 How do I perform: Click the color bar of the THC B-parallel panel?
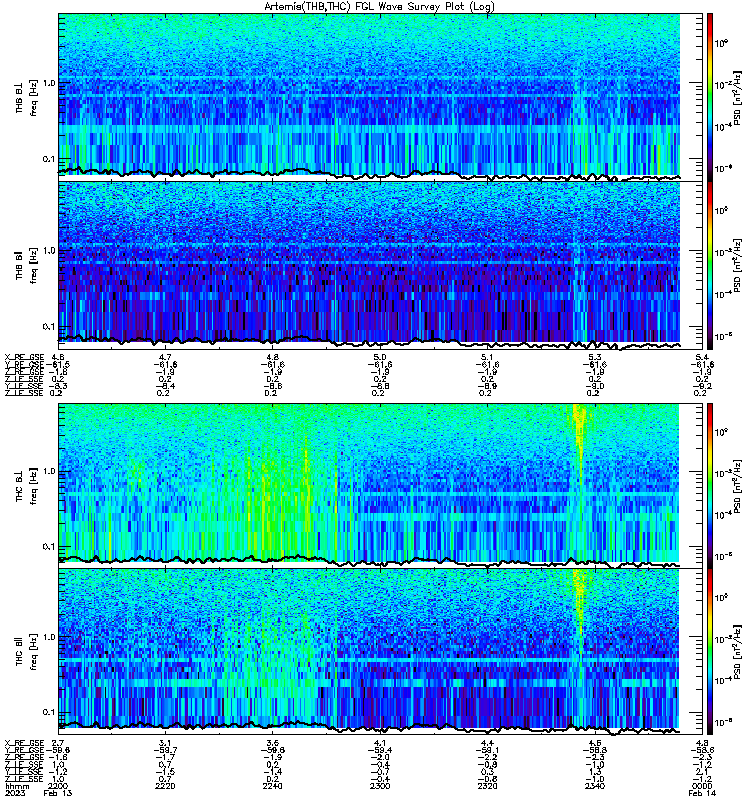tap(710, 652)
